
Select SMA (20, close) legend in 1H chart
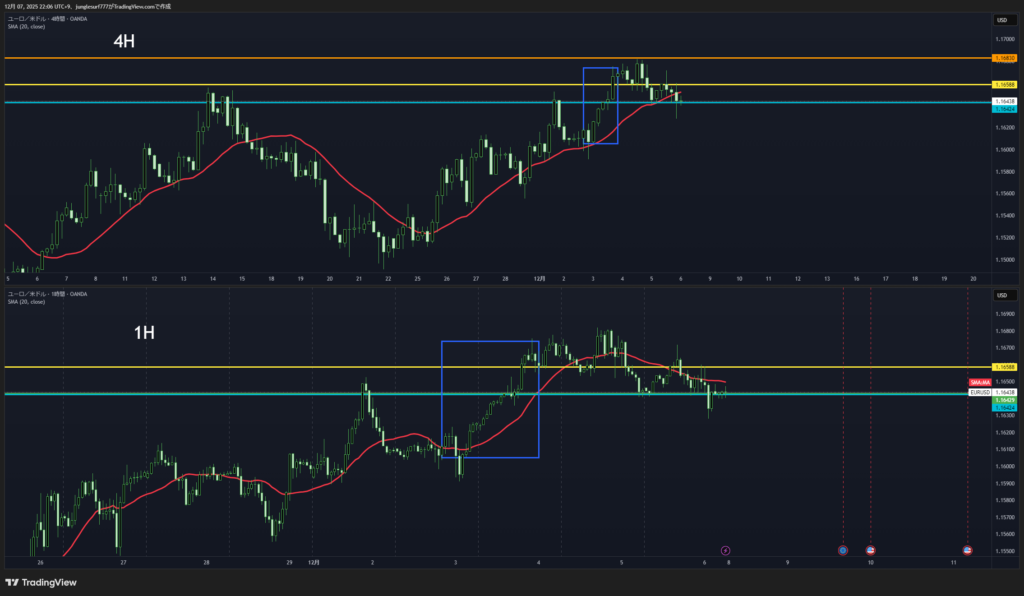pos(25,301)
